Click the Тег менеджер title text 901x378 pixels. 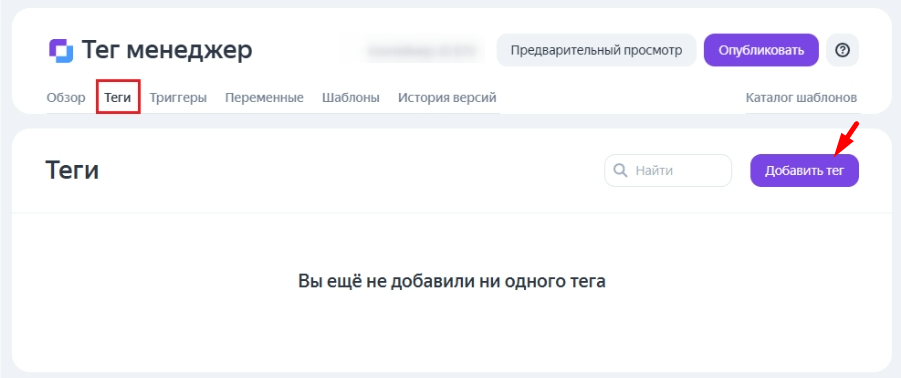pyautogui.click(x=167, y=51)
